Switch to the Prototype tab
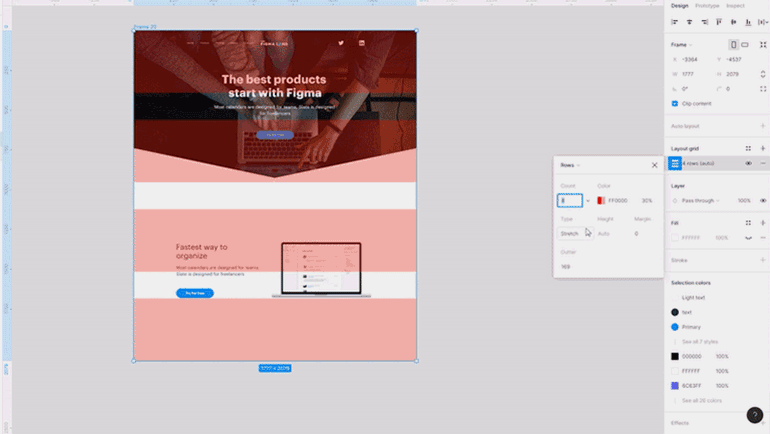The width and height of the screenshot is (770, 434). [x=707, y=6]
